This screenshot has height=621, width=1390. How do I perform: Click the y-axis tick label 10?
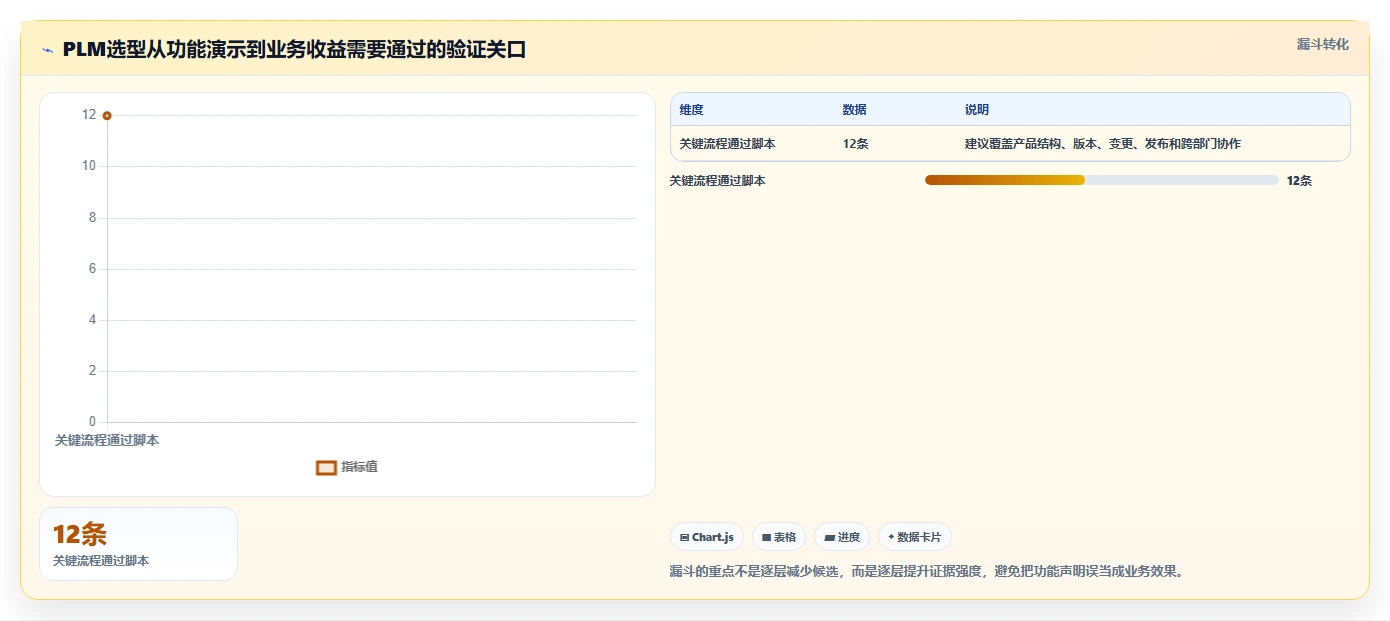pyautogui.click(x=89, y=166)
